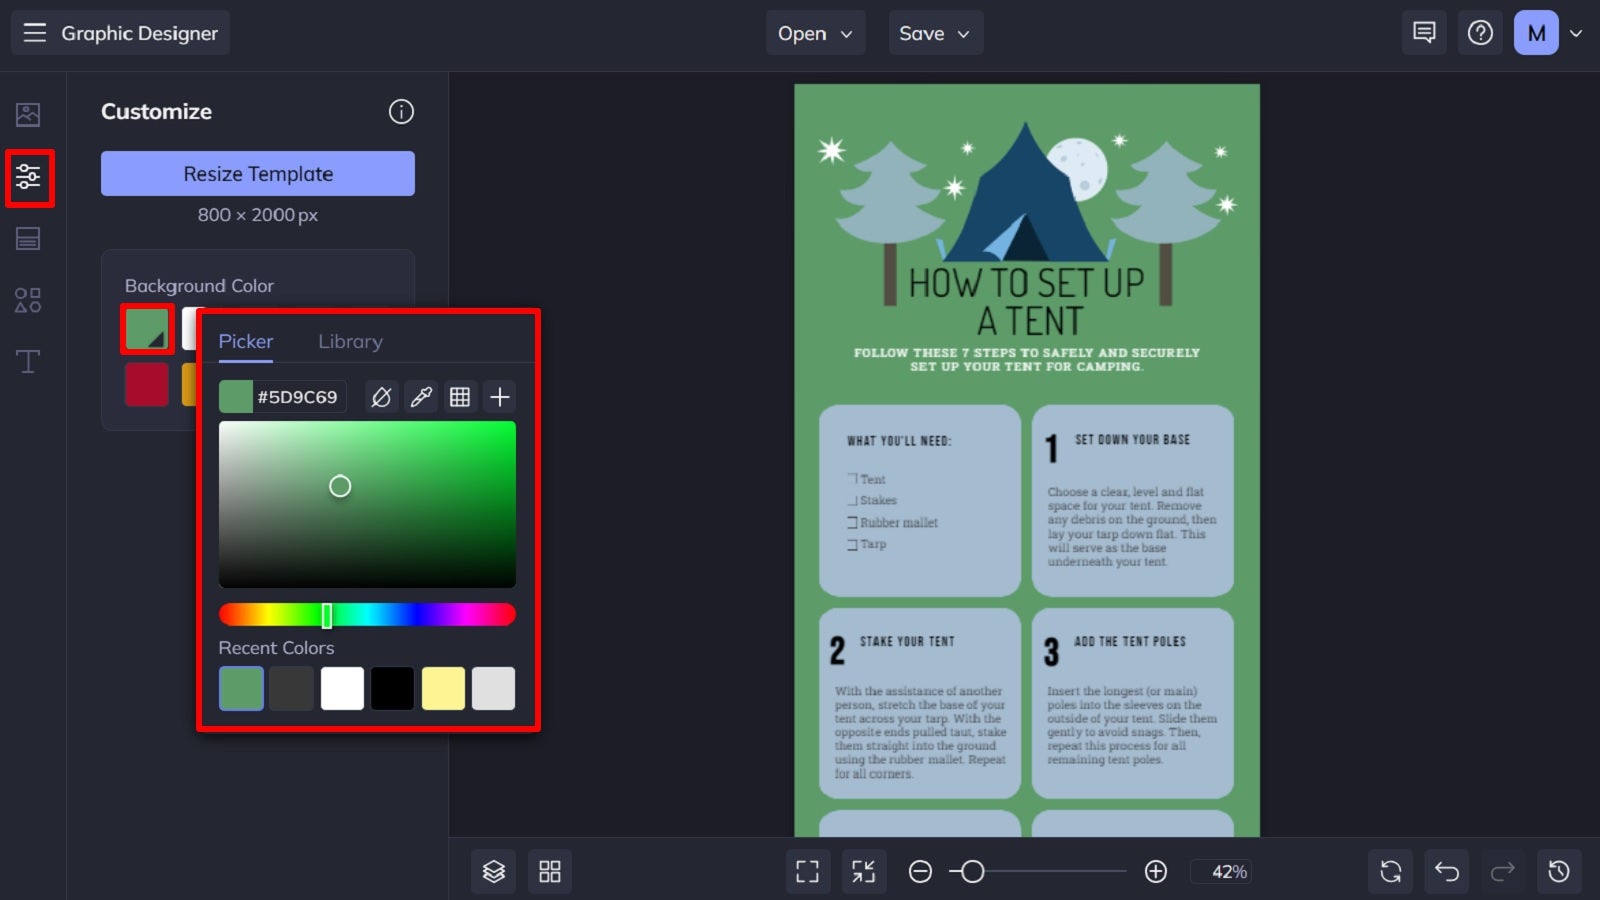The width and height of the screenshot is (1600, 900).
Task: Select the Text tool in the sidebar
Action: pyautogui.click(x=27, y=362)
